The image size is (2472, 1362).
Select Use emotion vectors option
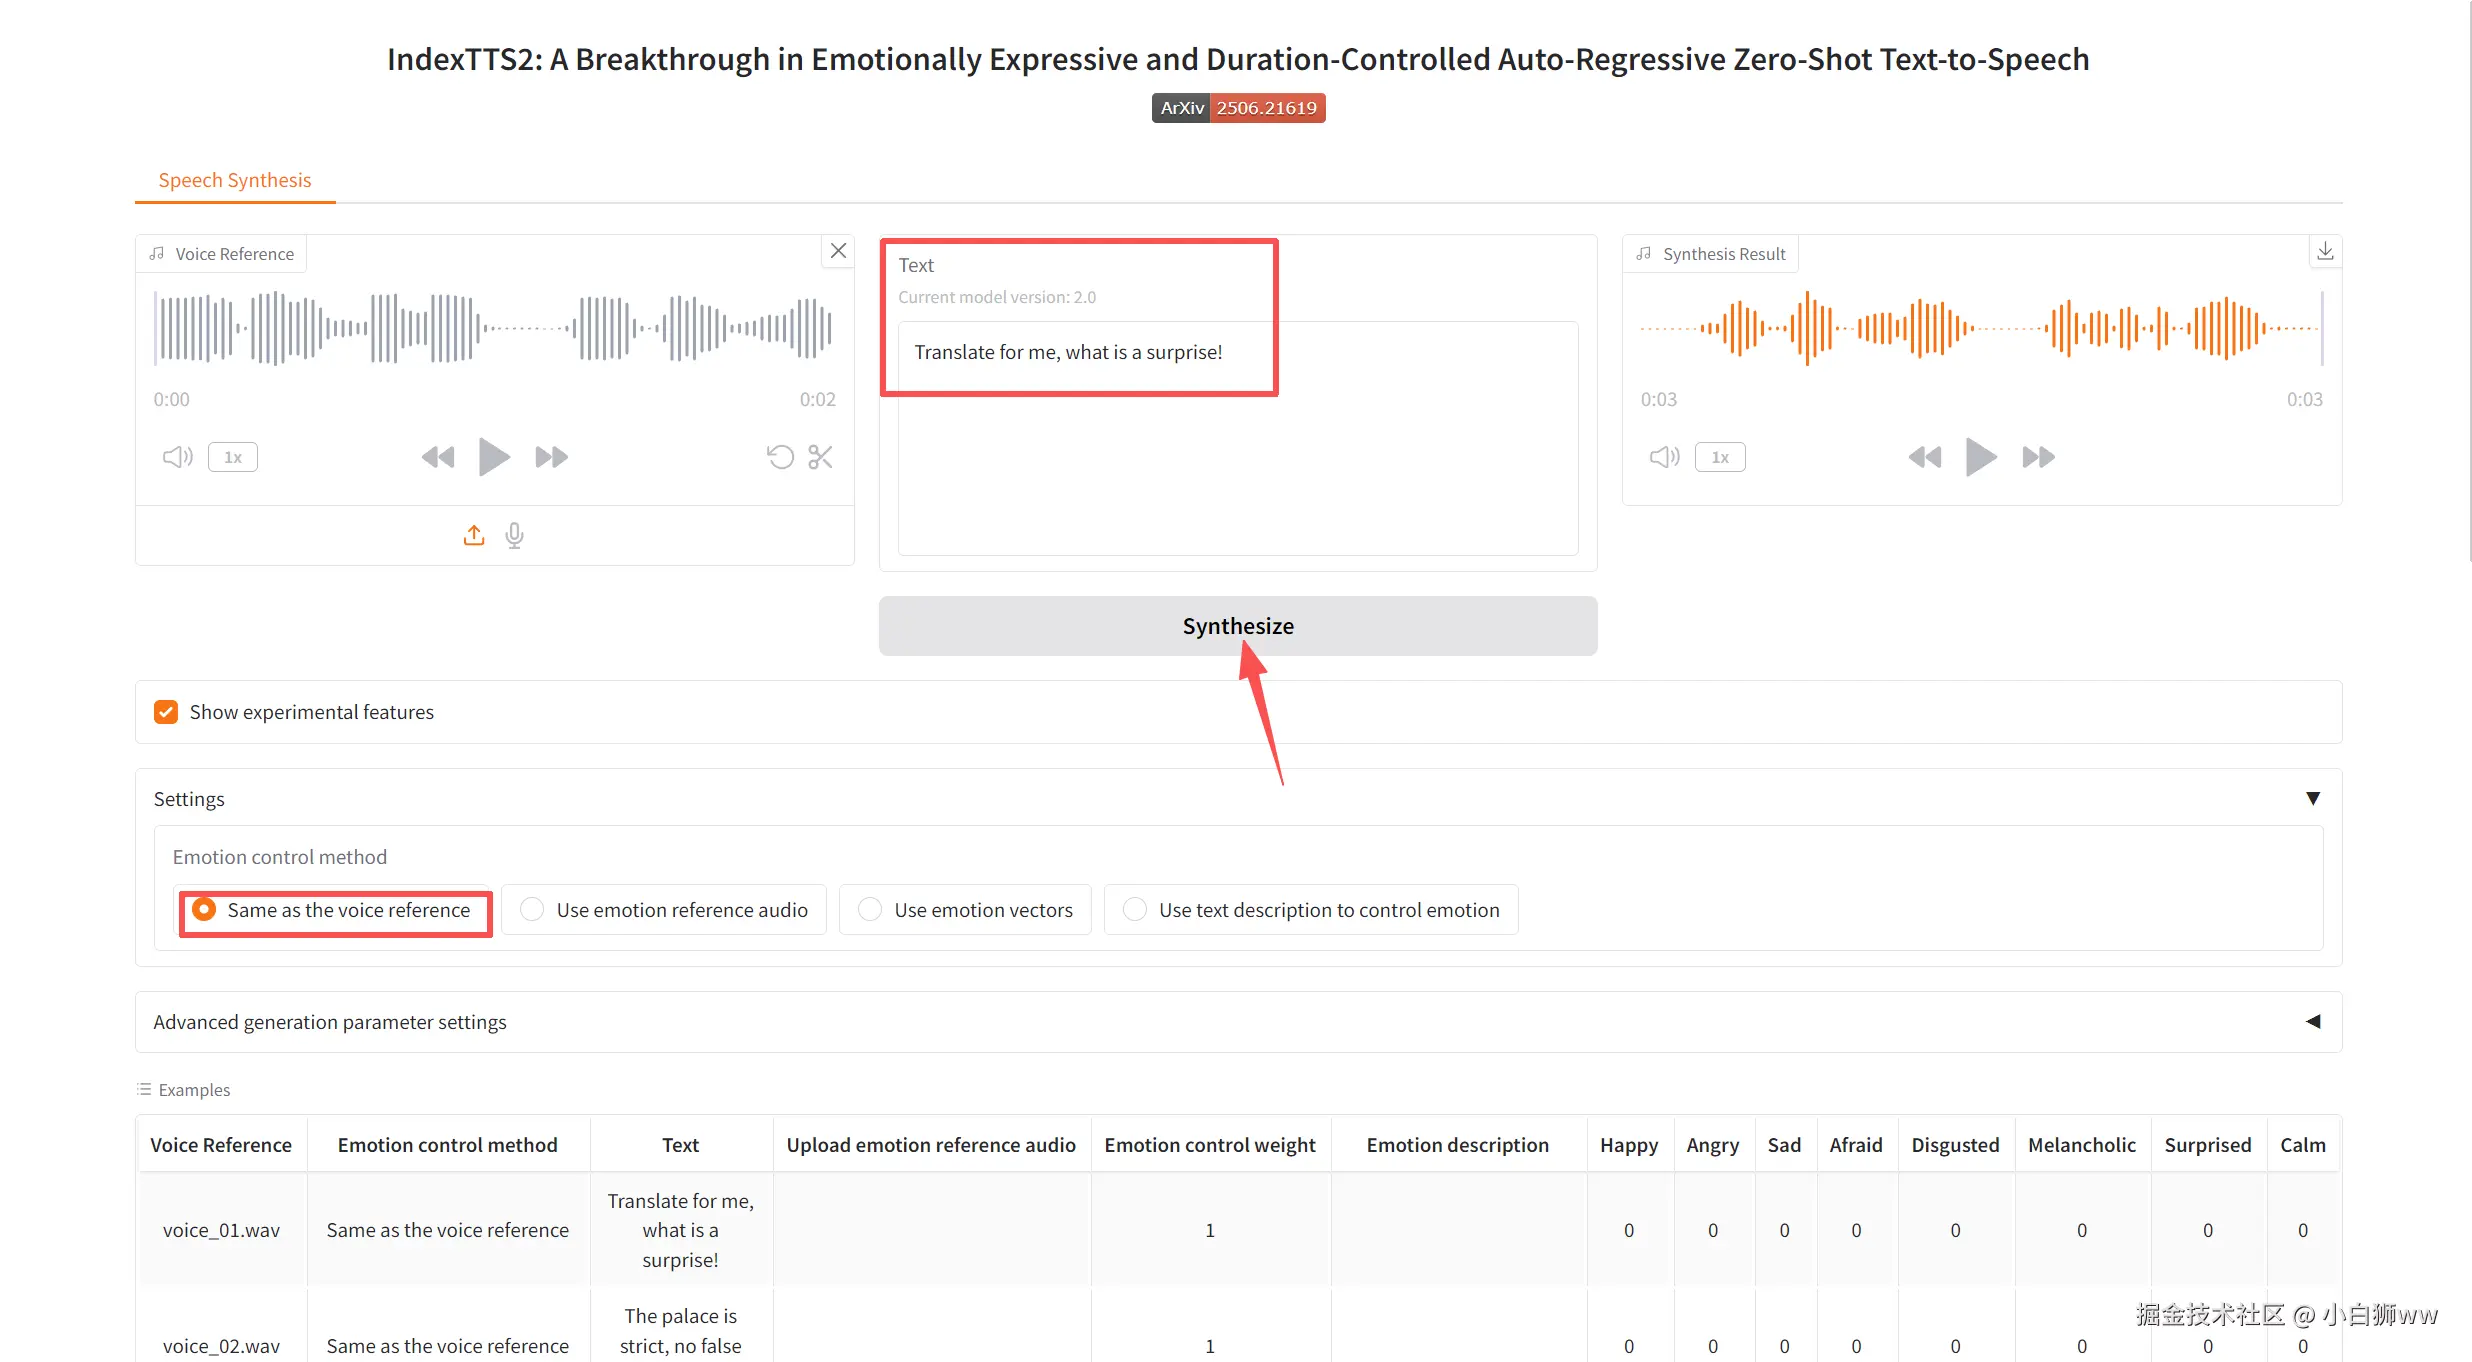[871, 909]
